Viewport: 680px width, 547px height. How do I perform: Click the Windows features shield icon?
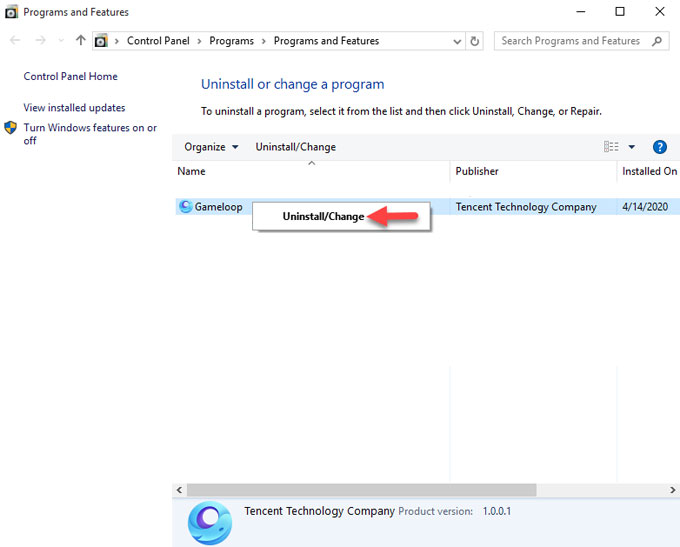click(10, 128)
